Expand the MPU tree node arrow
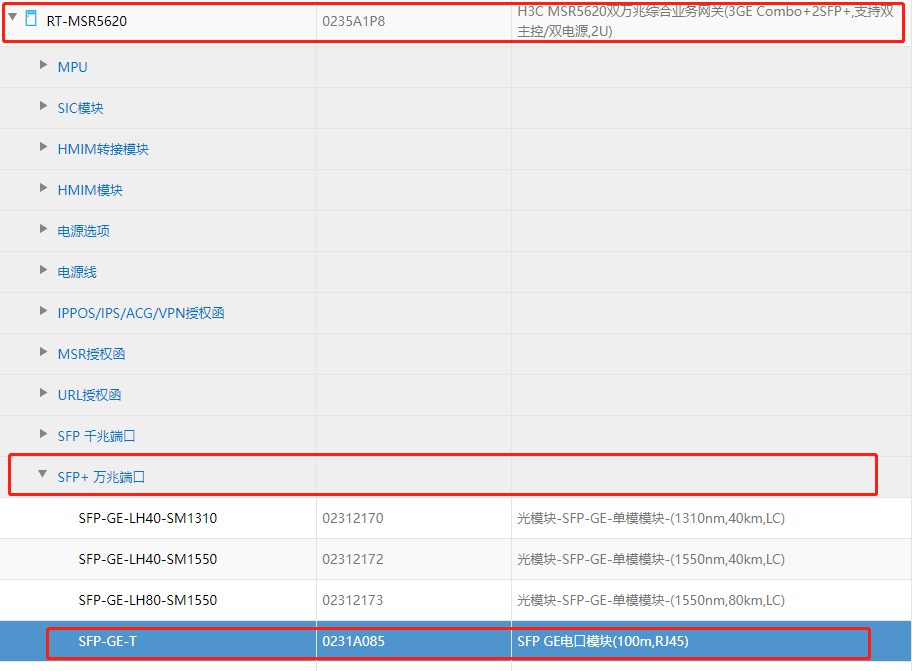912x671 pixels. 43,65
